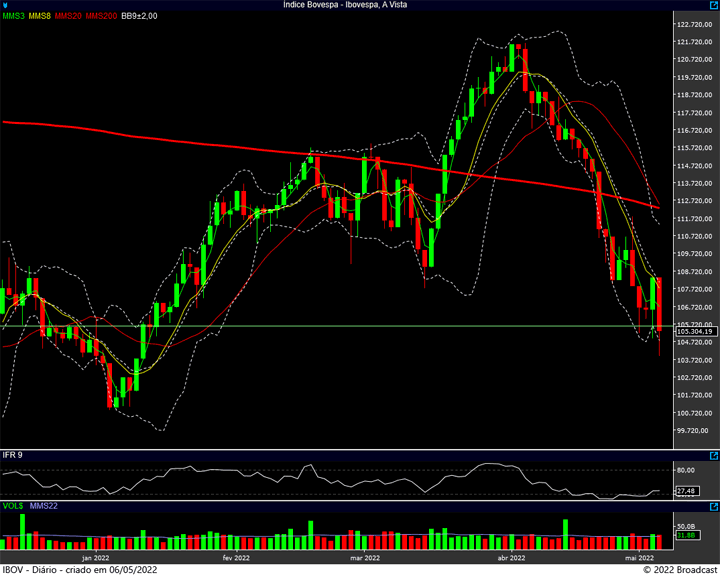720x575 pixels.
Task: Click the VOL$ indicator label
Action: (x=13, y=506)
